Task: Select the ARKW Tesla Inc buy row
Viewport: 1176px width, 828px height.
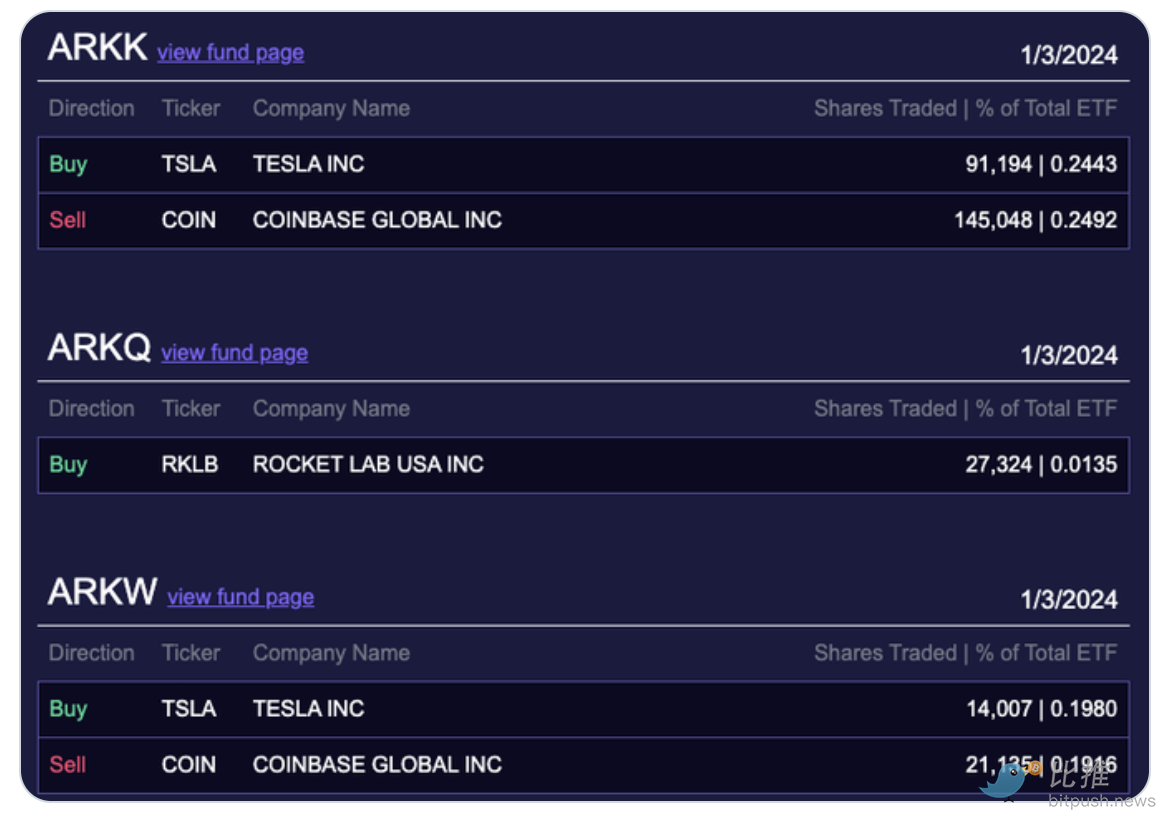Action: pyautogui.click(x=583, y=709)
